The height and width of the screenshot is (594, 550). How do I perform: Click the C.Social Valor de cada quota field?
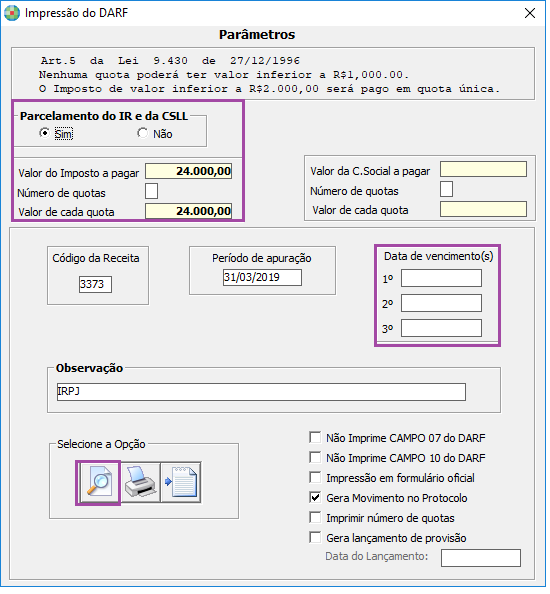pyautogui.click(x=483, y=209)
